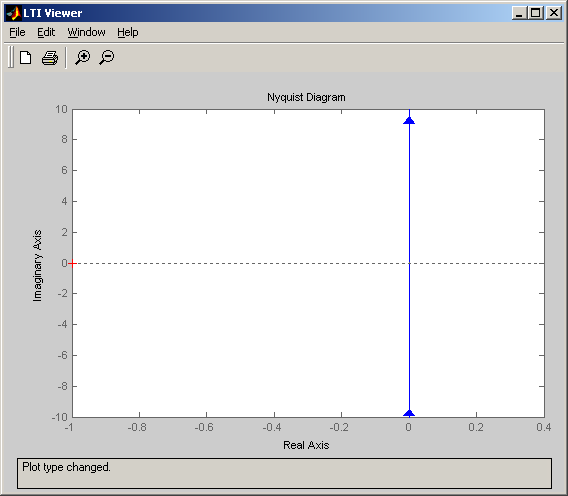Maximize the LTI Viewer window

(535, 13)
